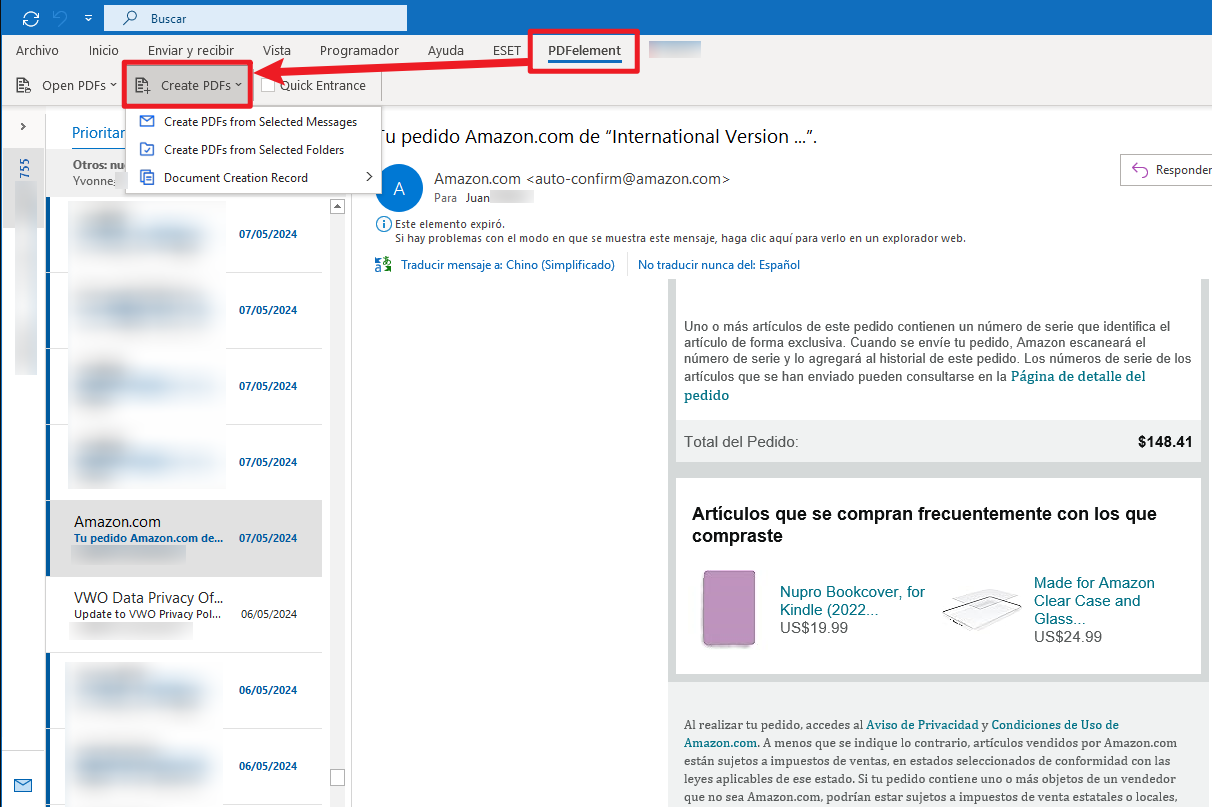Click the Responder button

(1167, 170)
